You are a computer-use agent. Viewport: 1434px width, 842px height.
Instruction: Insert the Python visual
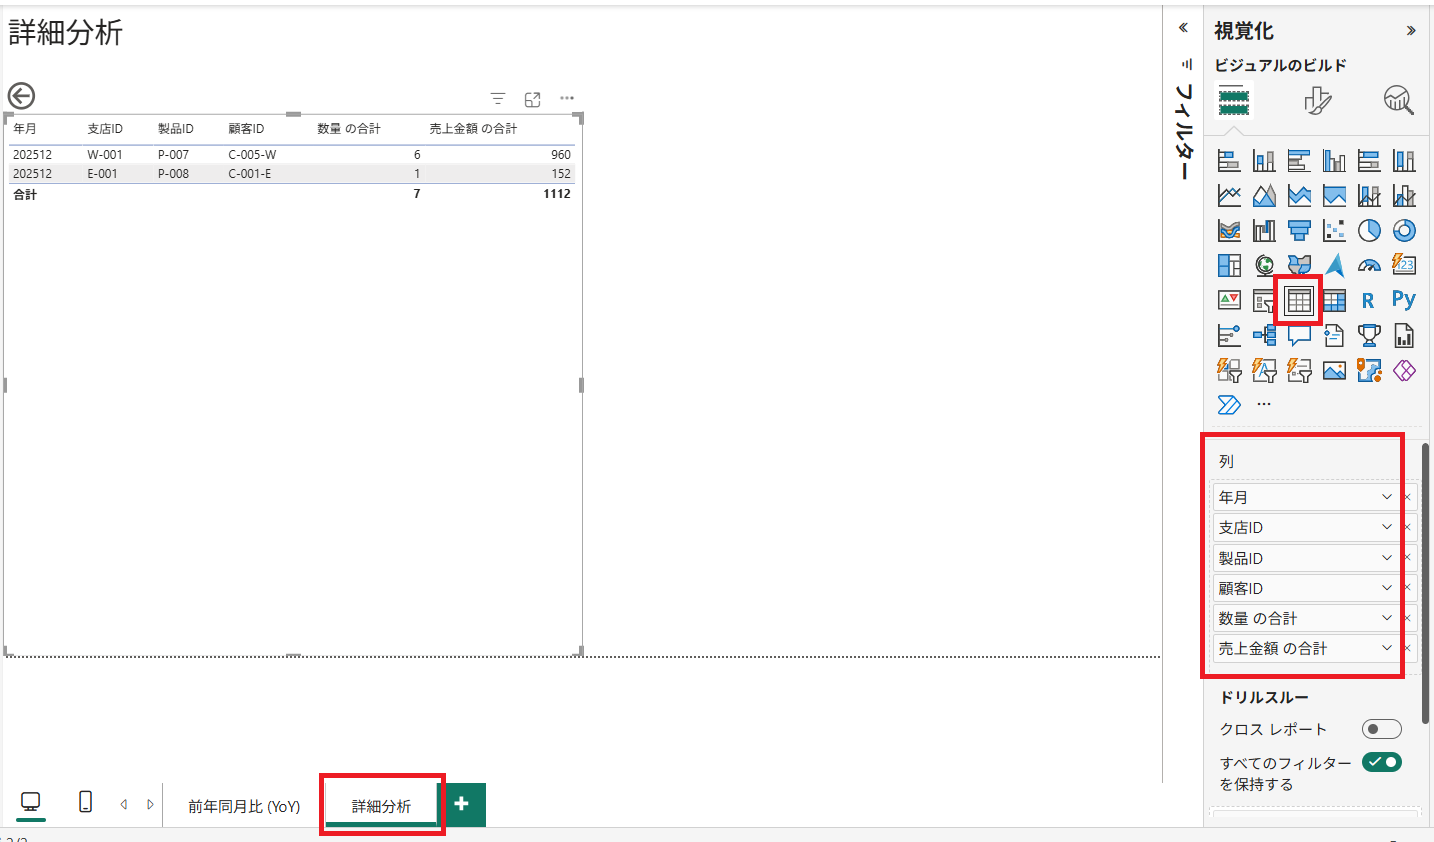click(x=1404, y=300)
